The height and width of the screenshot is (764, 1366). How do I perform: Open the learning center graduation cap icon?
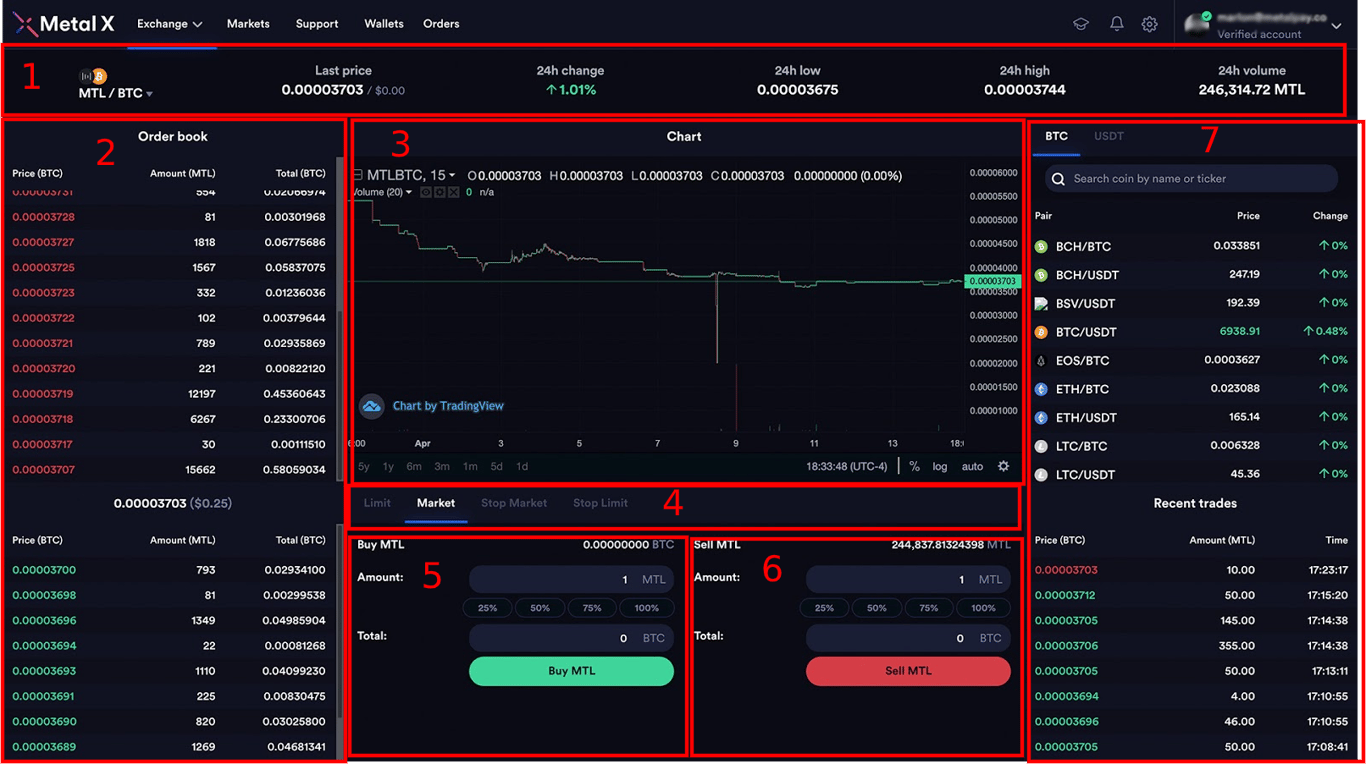[1081, 23]
